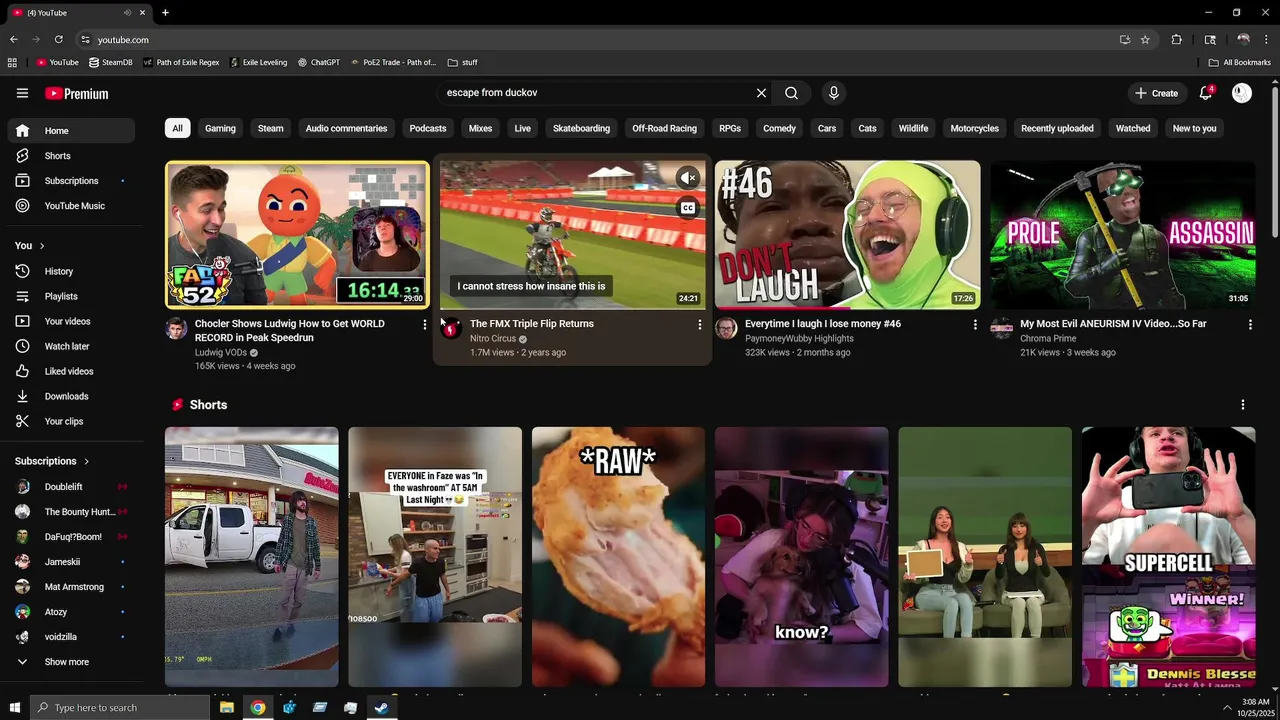Expand the You section chevron

coord(42,246)
